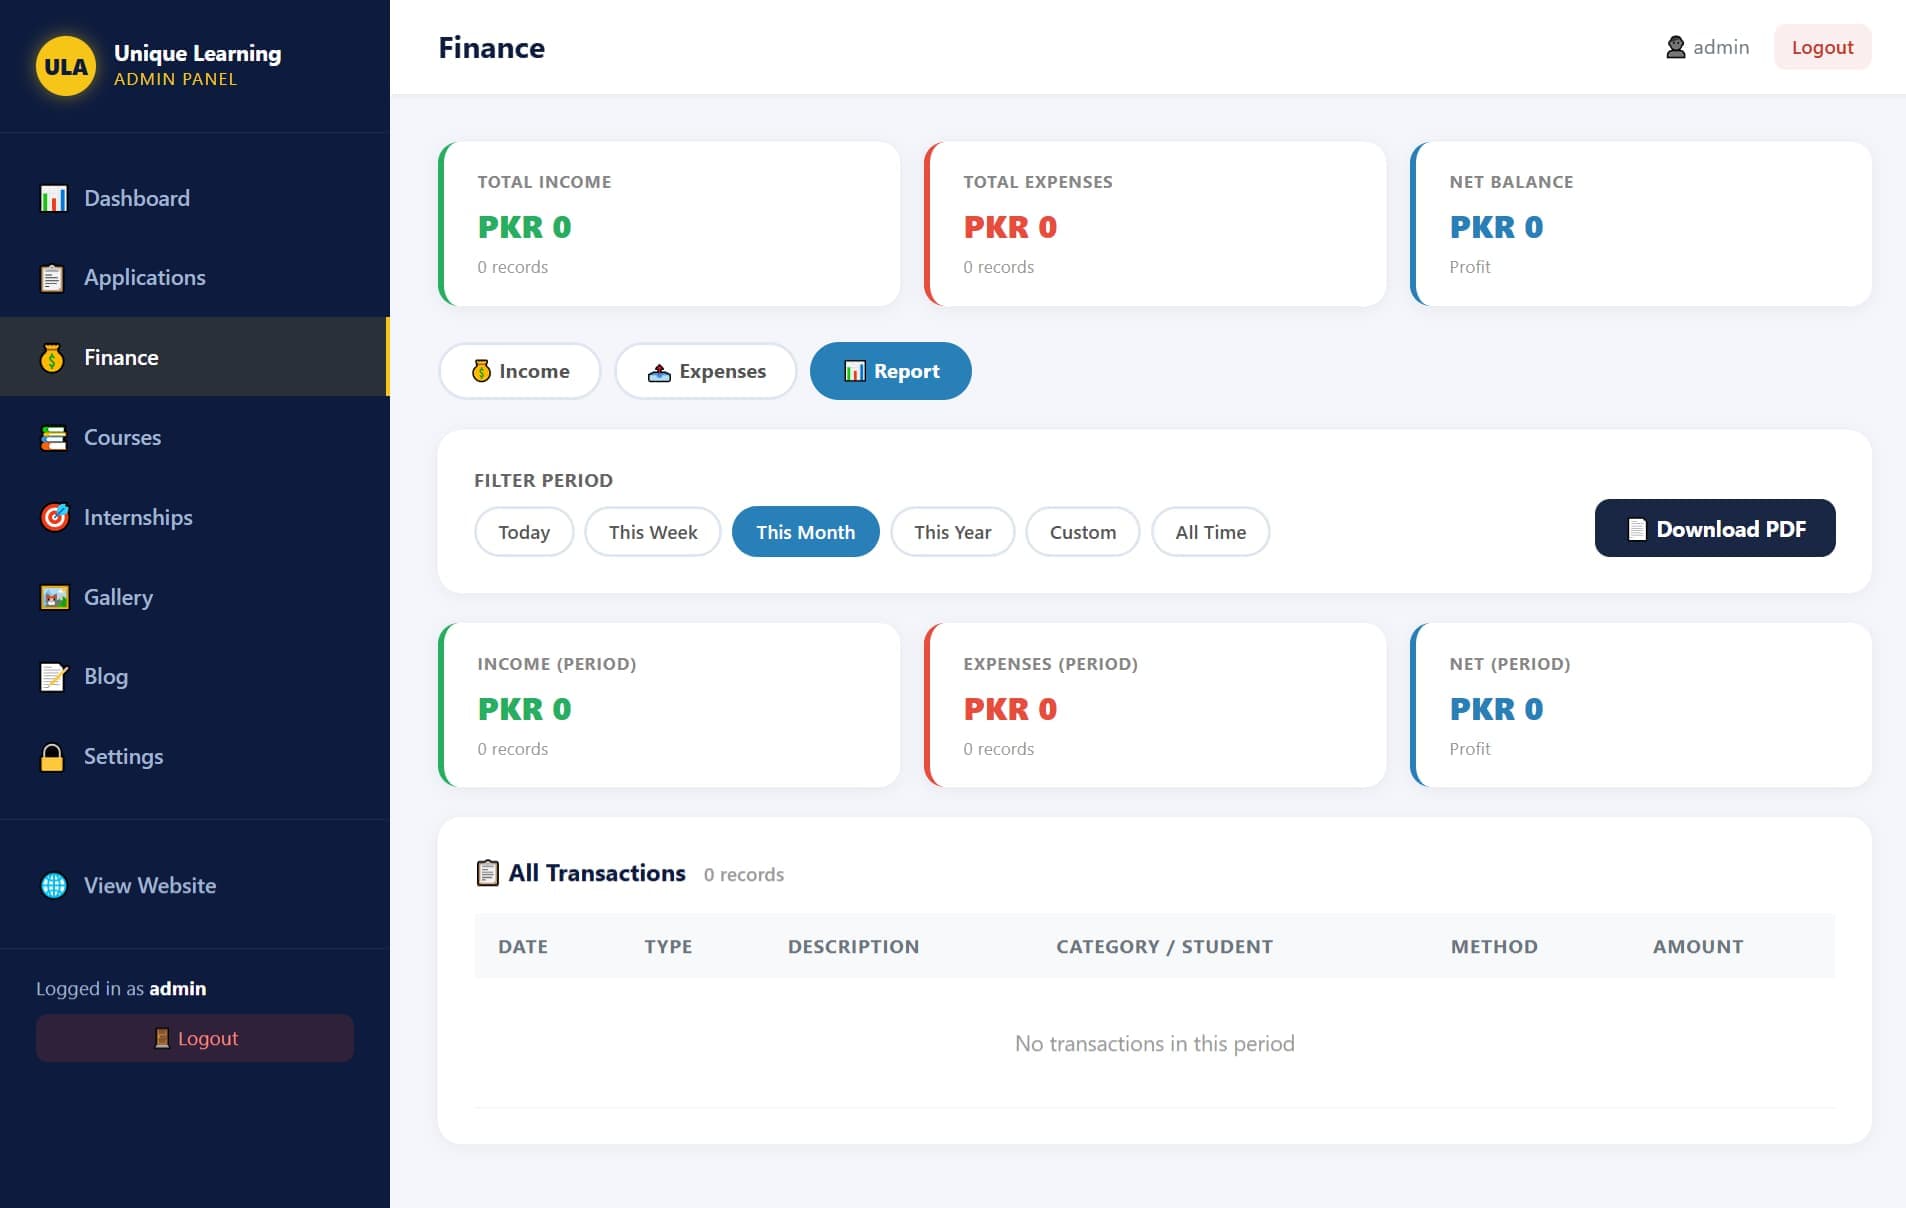Viewport: 1906px width, 1208px height.
Task: Open the Courses books icon
Action: [53, 438]
